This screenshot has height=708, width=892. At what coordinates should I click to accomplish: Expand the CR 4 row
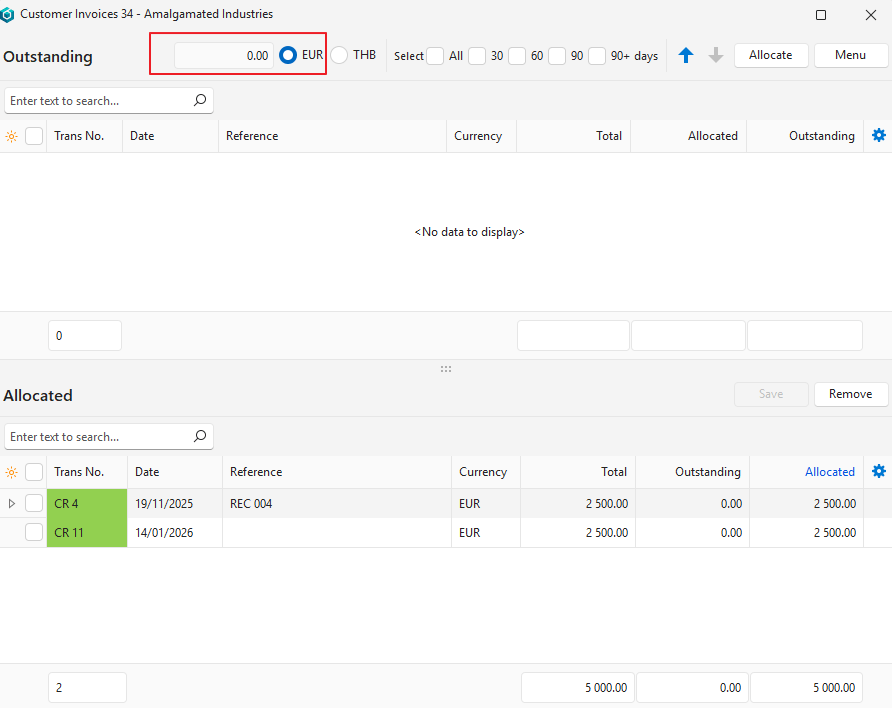click(x=12, y=504)
